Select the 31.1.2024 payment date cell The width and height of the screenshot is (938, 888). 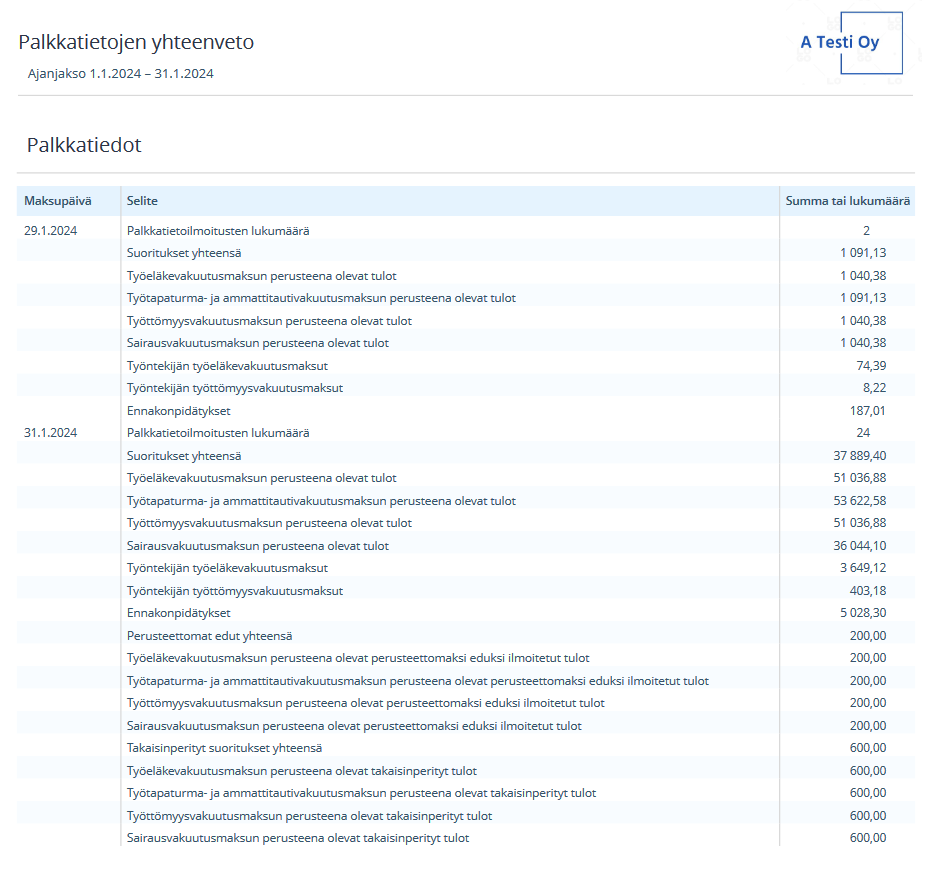pos(51,433)
